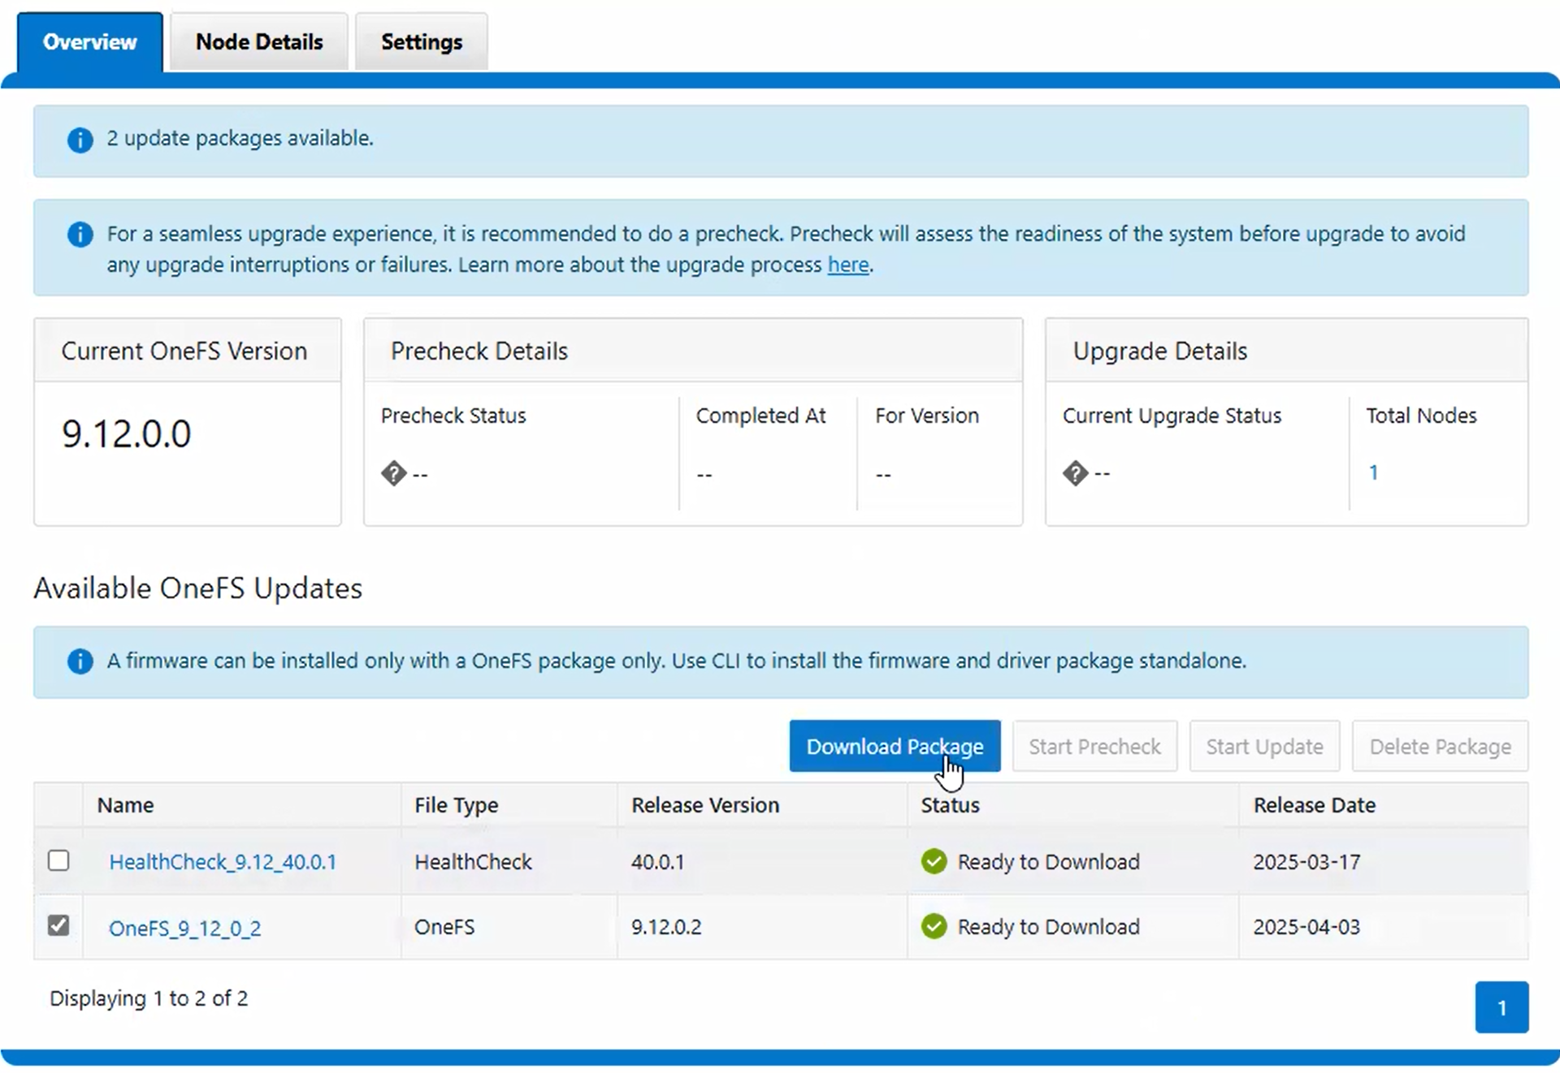Open the HealthCheck_9.12_40.0.1 package link
1560x1073 pixels.
(223, 862)
